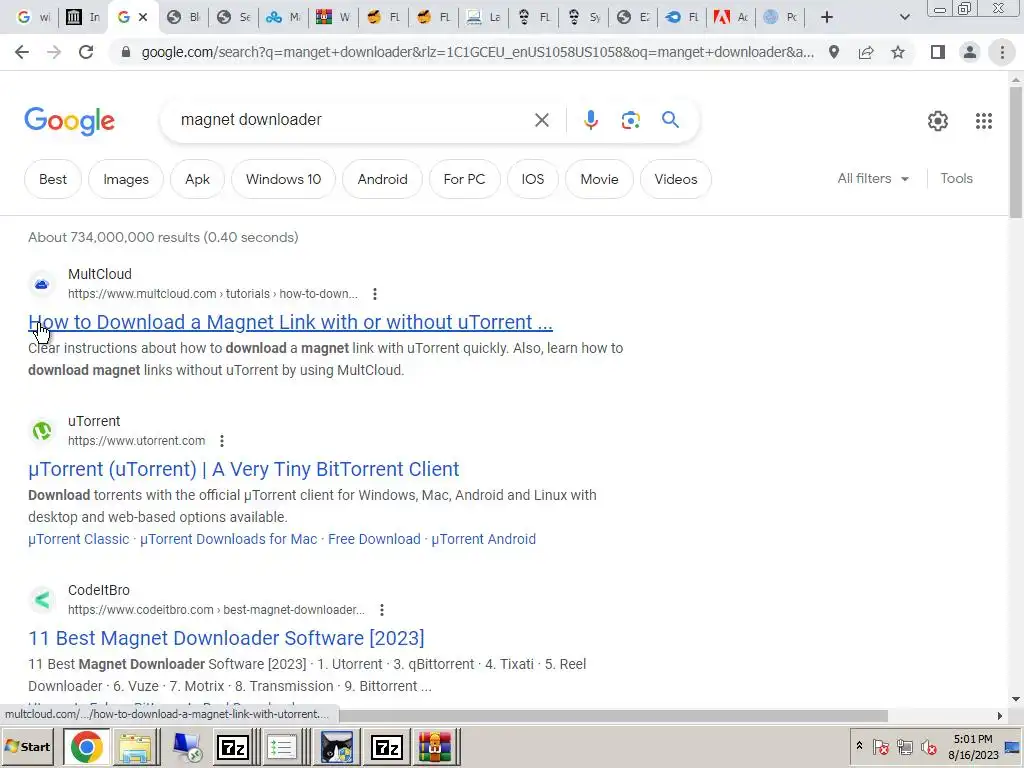The width and height of the screenshot is (1024, 768).
Task: Open the browser side panel
Action: point(938,52)
